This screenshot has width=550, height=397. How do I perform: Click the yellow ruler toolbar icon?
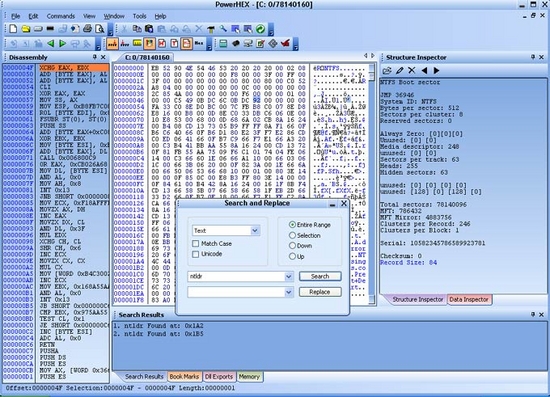pyautogui.click(x=137, y=43)
